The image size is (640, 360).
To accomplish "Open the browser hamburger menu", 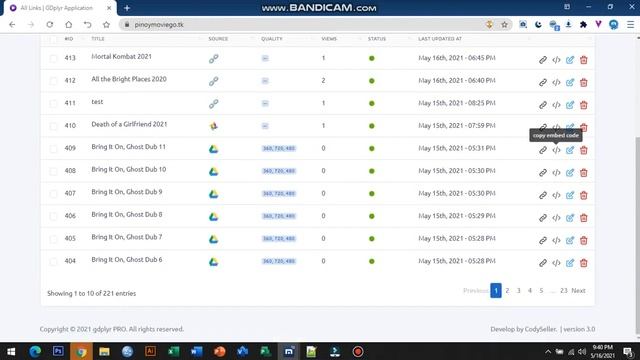I will [x=630, y=24].
